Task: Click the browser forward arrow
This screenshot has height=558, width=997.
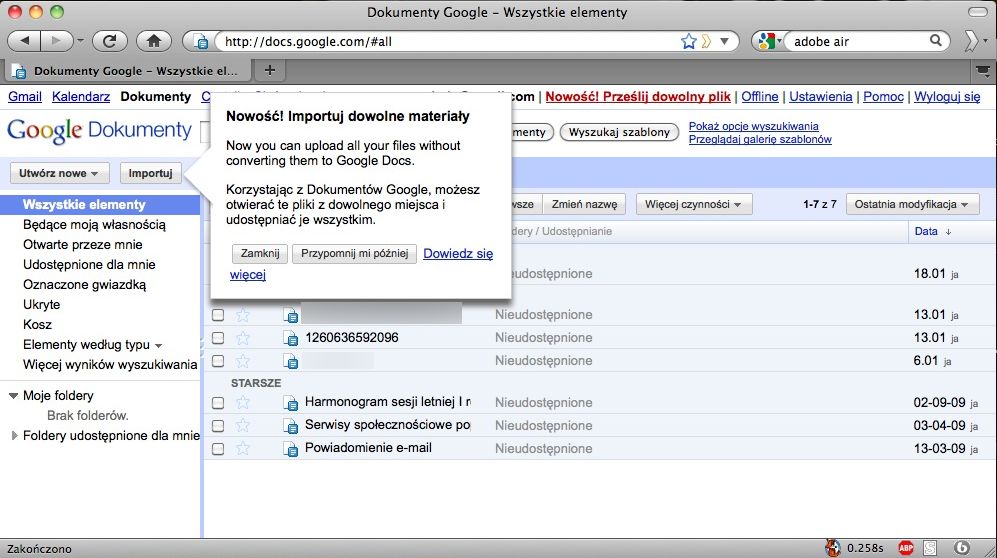Action: pyautogui.click(x=56, y=41)
